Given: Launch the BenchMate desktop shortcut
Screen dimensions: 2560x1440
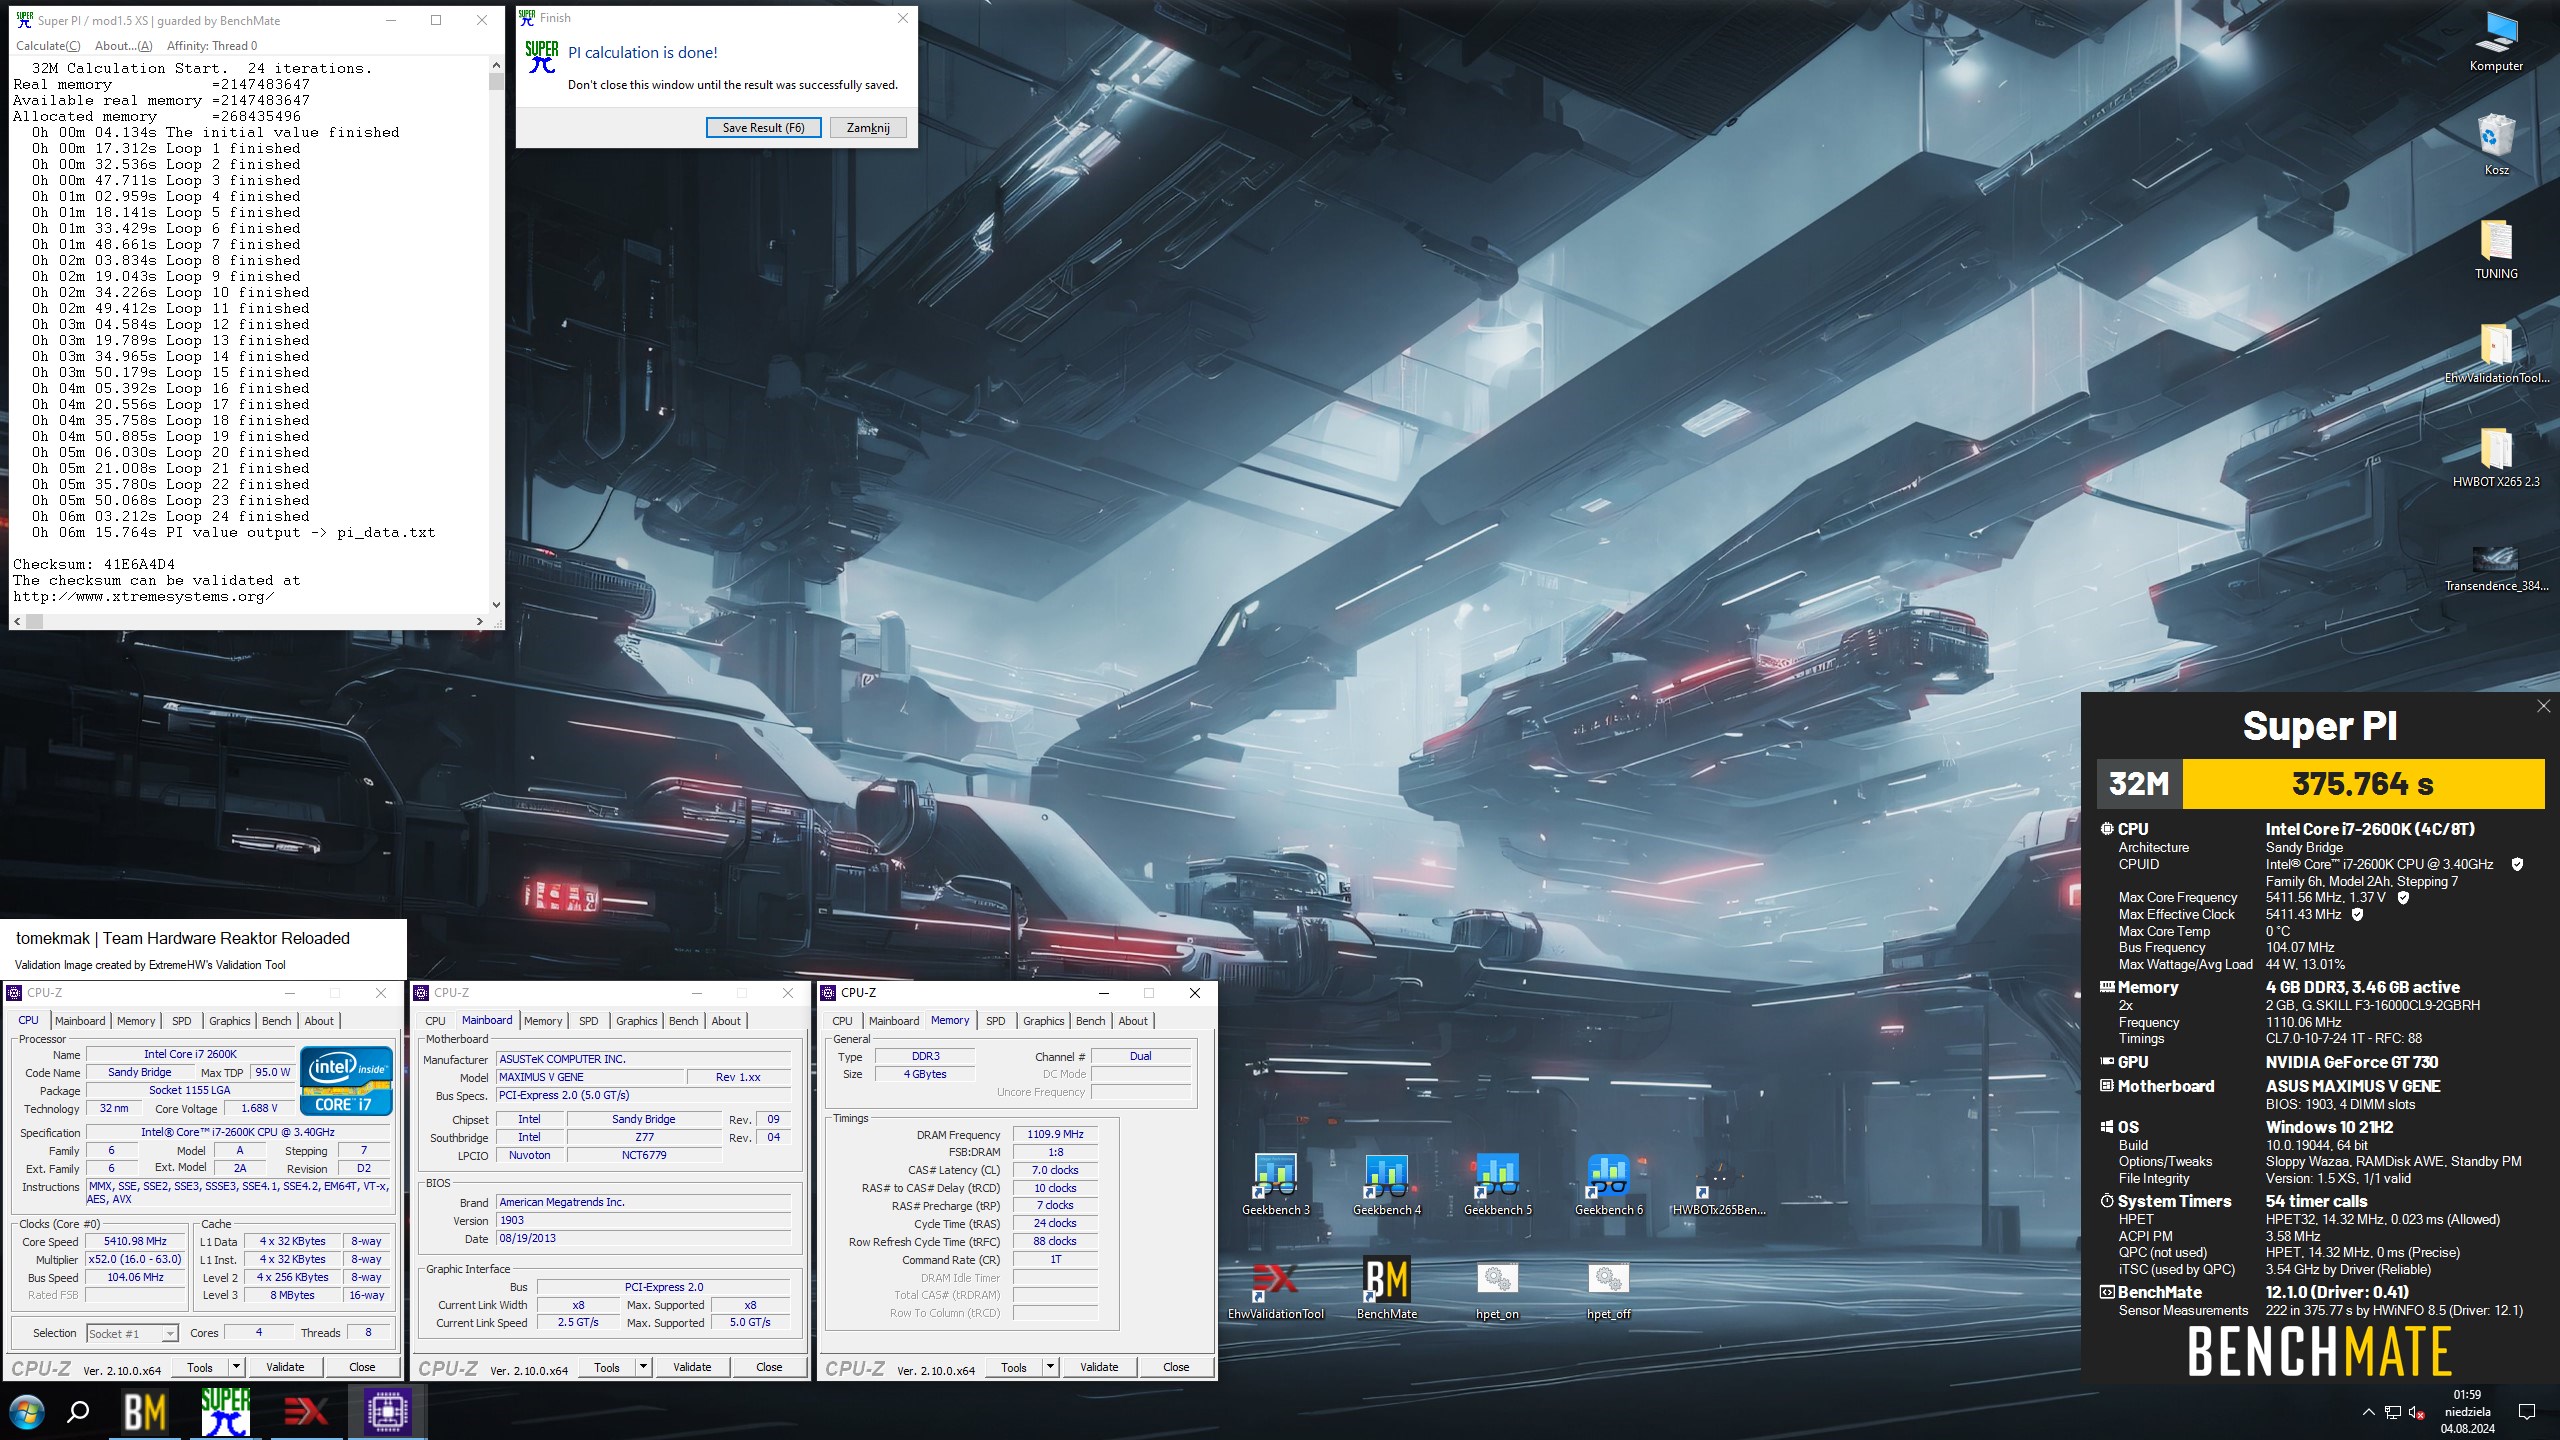Looking at the screenshot, I should click(x=1387, y=1289).
